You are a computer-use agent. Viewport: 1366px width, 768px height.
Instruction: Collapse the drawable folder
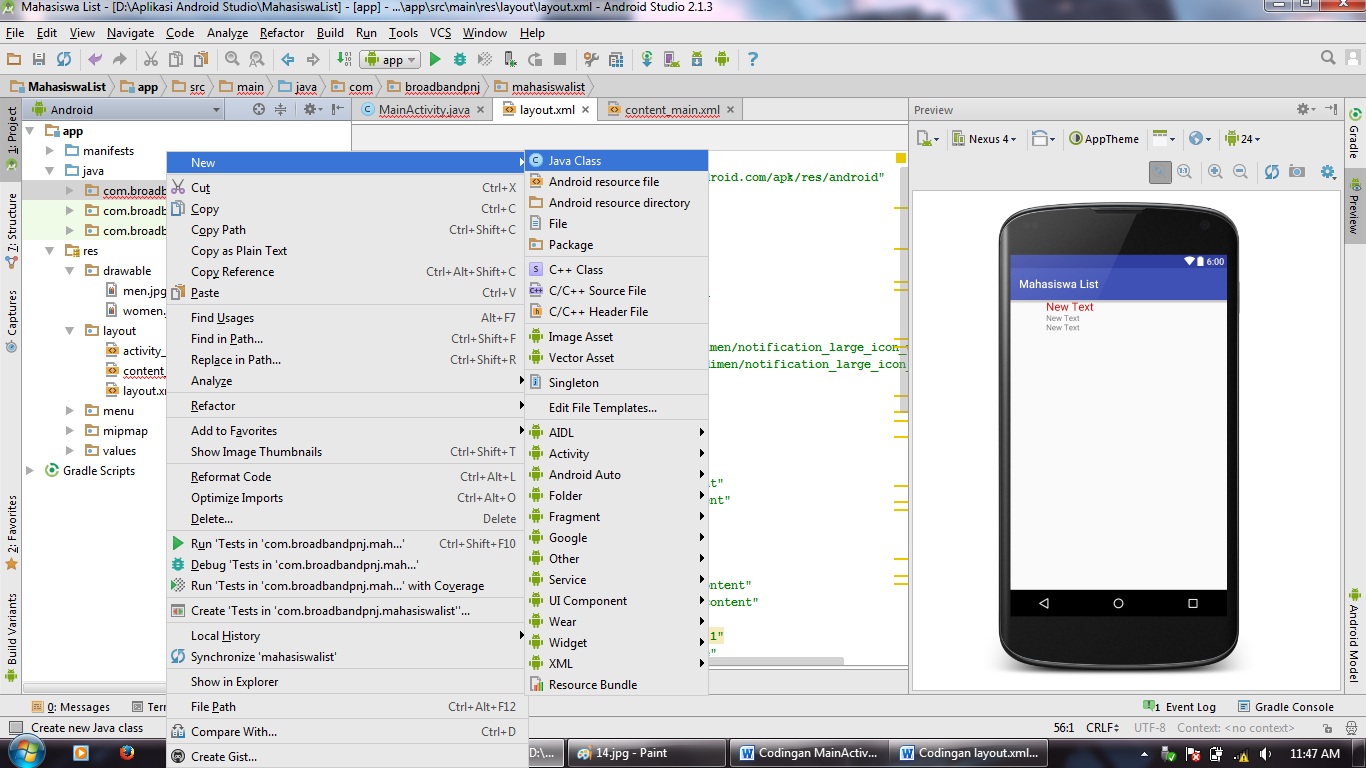(69, 270)
